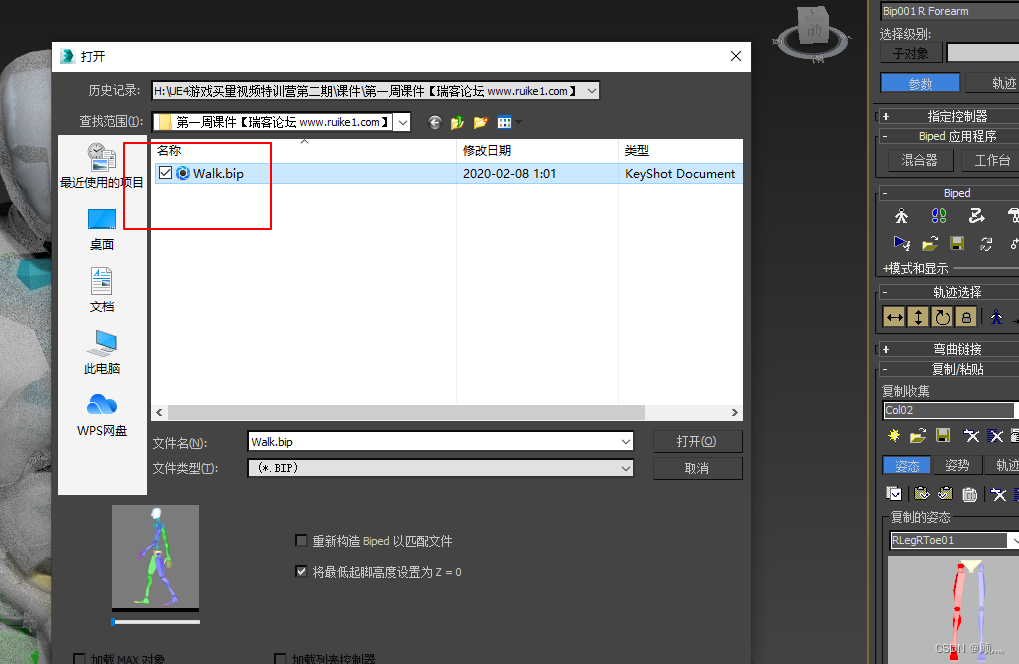Load collections folder icon under Col02
1019x664 pixels.
[x=918, y=435]
